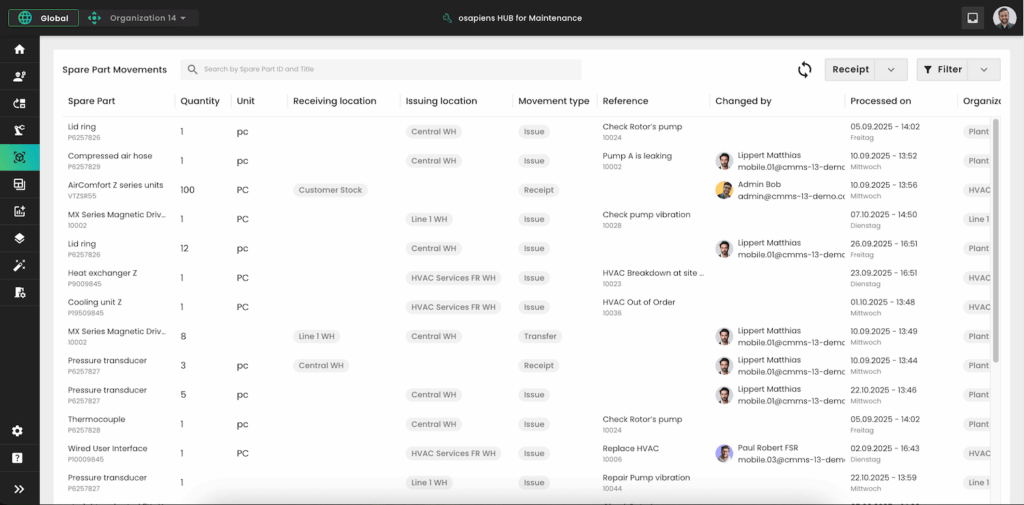Image resolution: width=1024 pixels, height=505 pixels.
Task: Click the Unit column header
Action: [246, 101]
